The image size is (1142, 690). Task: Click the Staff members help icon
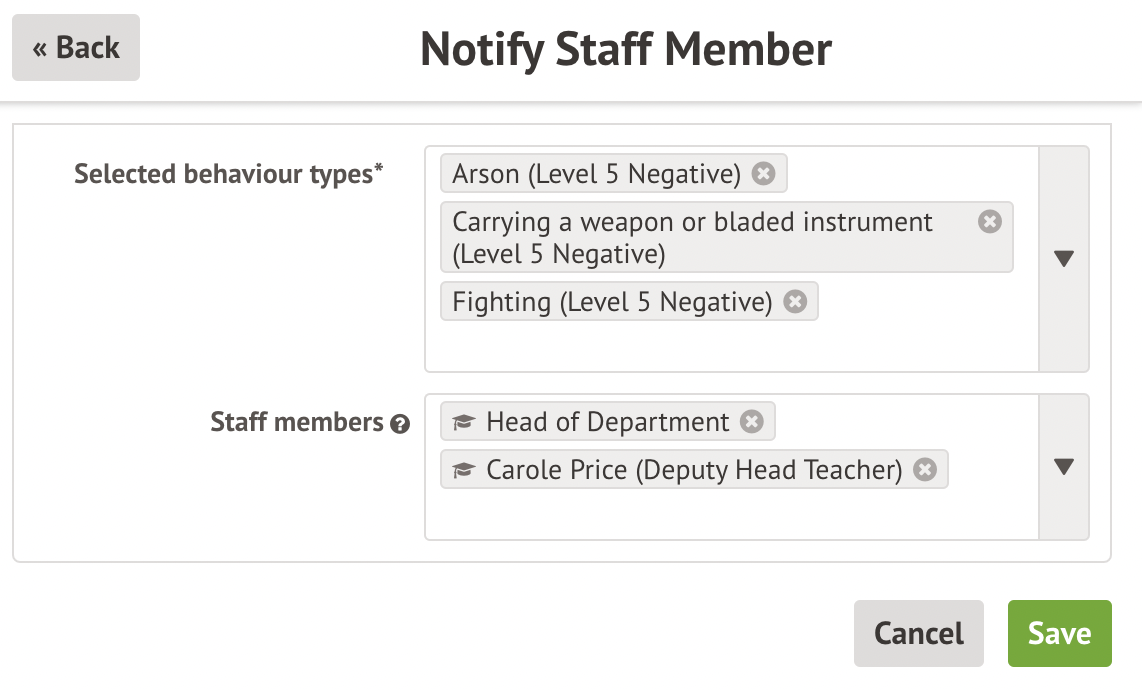[x=400, y=424]
